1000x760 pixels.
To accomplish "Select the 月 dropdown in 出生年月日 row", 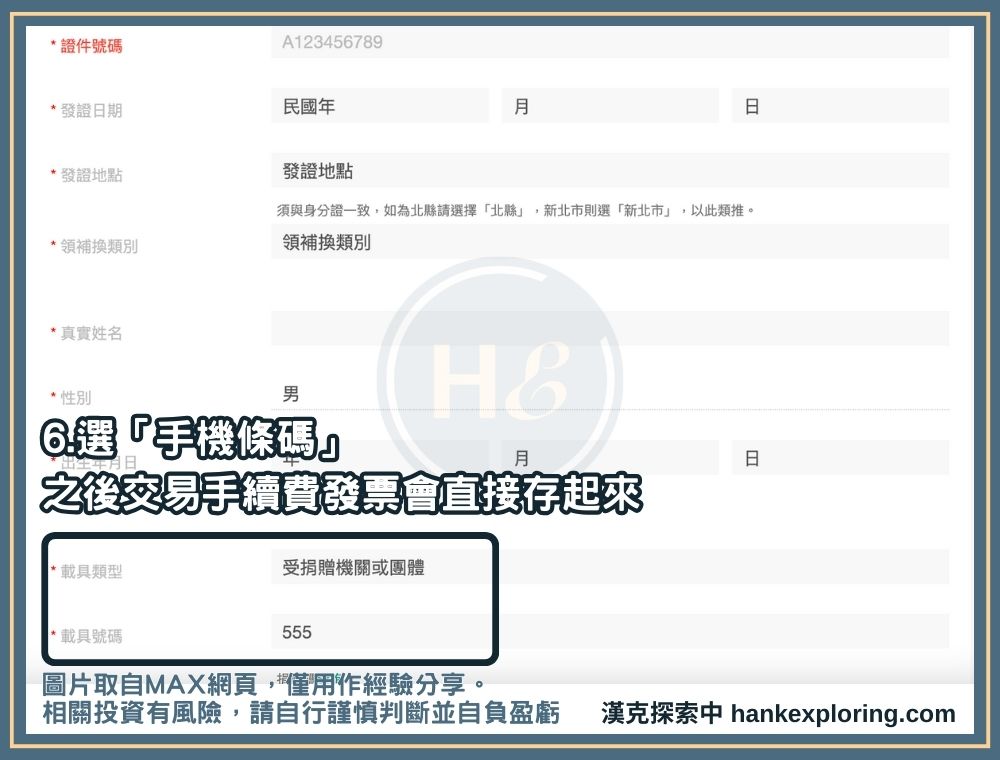I will [609, 458].
